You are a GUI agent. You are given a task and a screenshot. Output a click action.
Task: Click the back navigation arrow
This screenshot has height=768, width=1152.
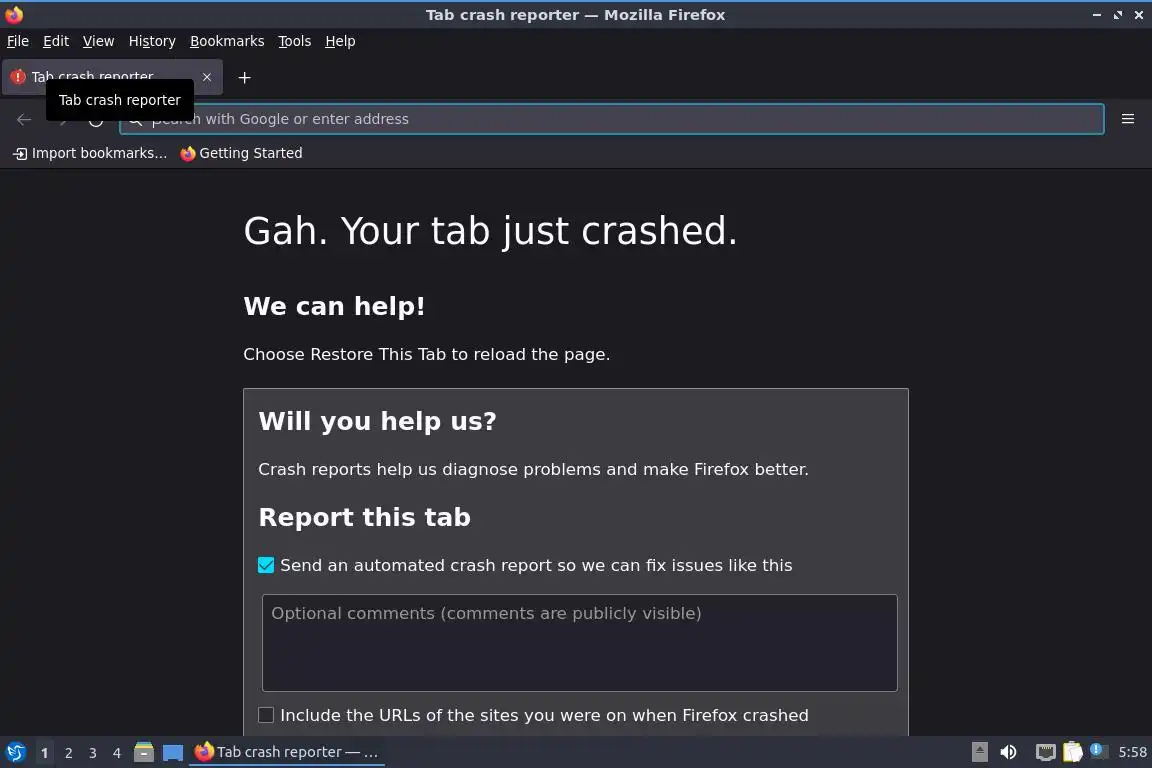click(24, 119)
